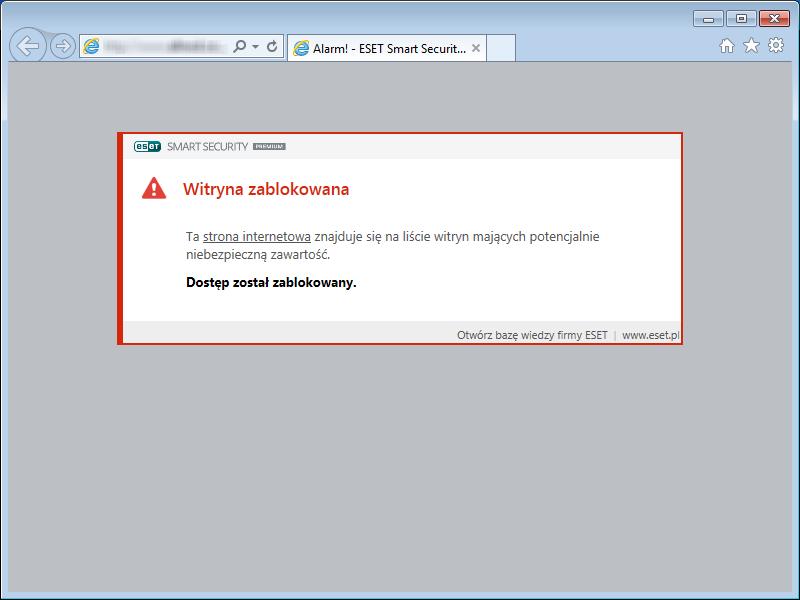Maximize the browser window
This screenshot has width=800, height=600.
point(741,19)
